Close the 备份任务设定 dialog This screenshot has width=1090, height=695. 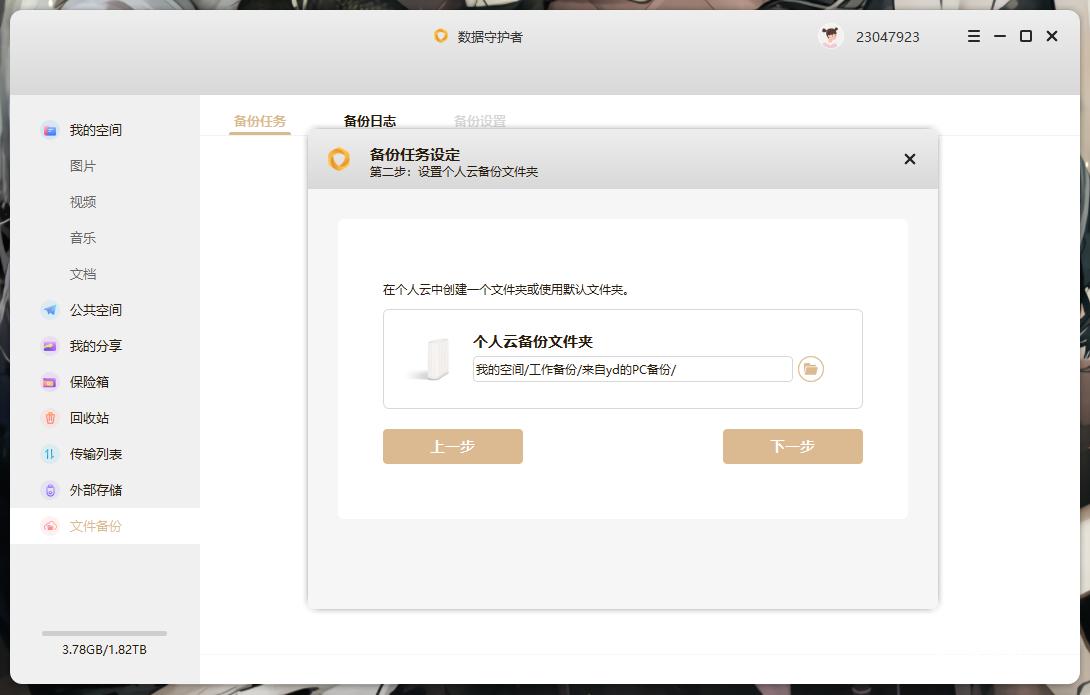point(909,158)
